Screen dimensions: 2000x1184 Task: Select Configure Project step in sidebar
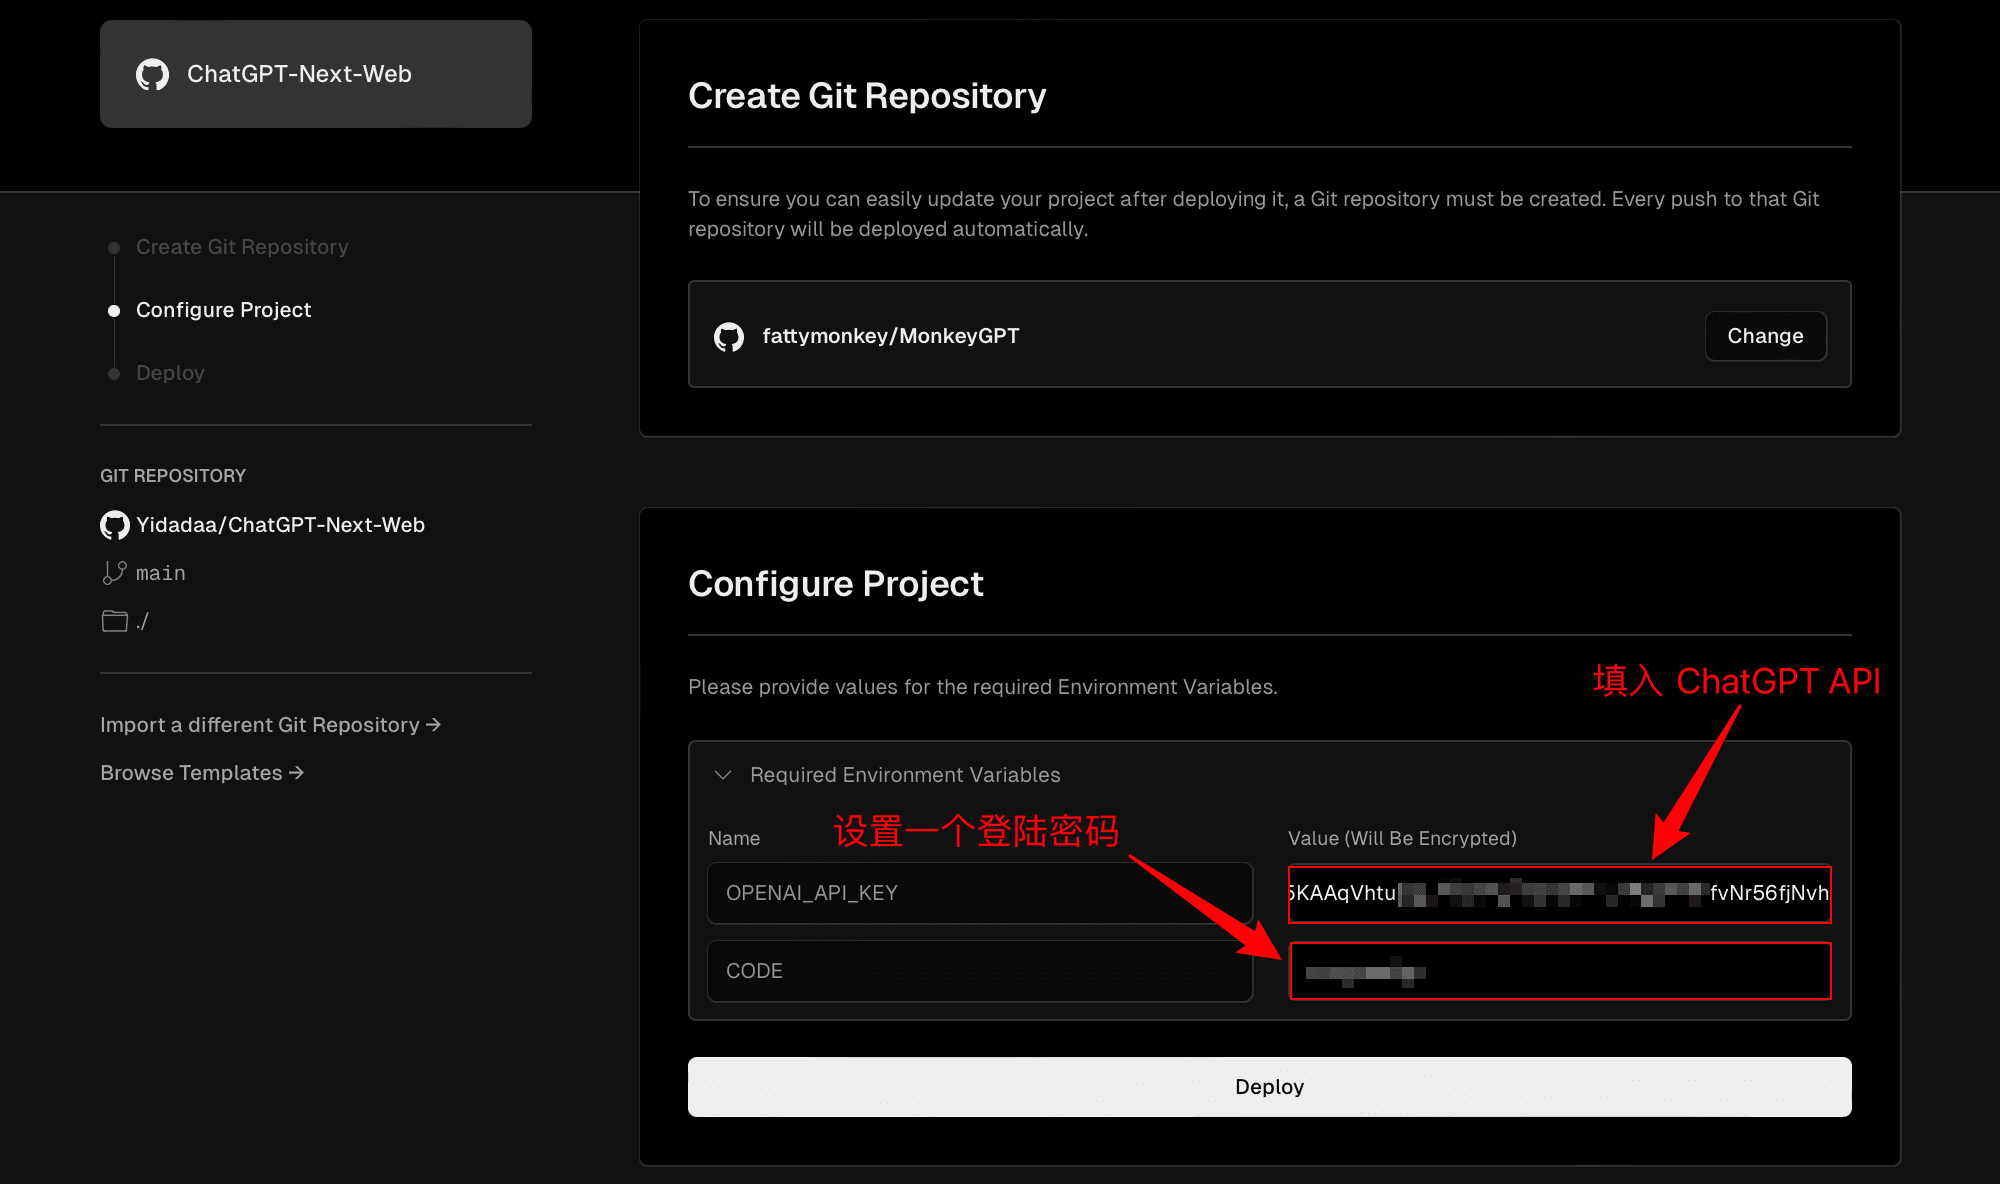pyautogui.click(x=223, y=310)
